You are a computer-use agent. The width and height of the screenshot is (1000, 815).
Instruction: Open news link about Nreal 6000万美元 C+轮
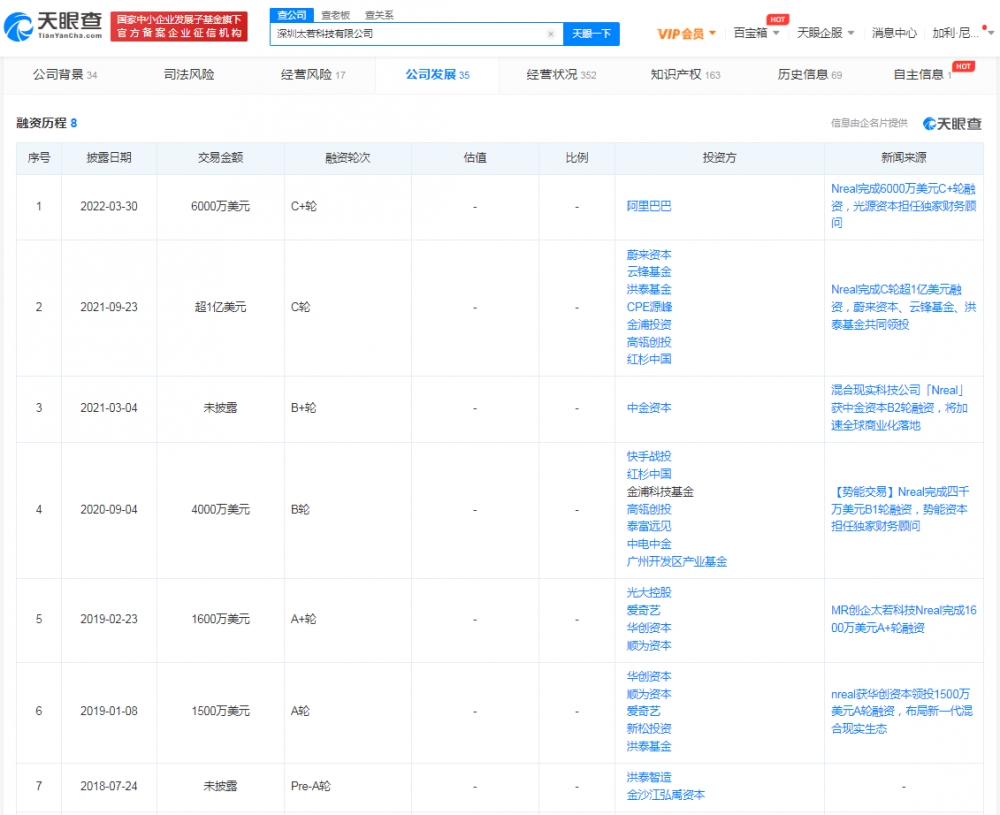pos(903,206)
